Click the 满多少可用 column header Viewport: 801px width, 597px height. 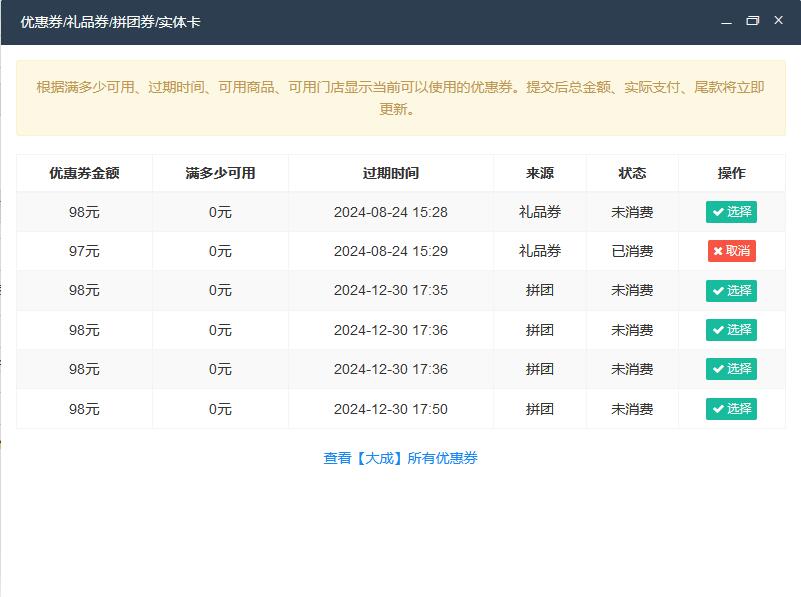220,173
